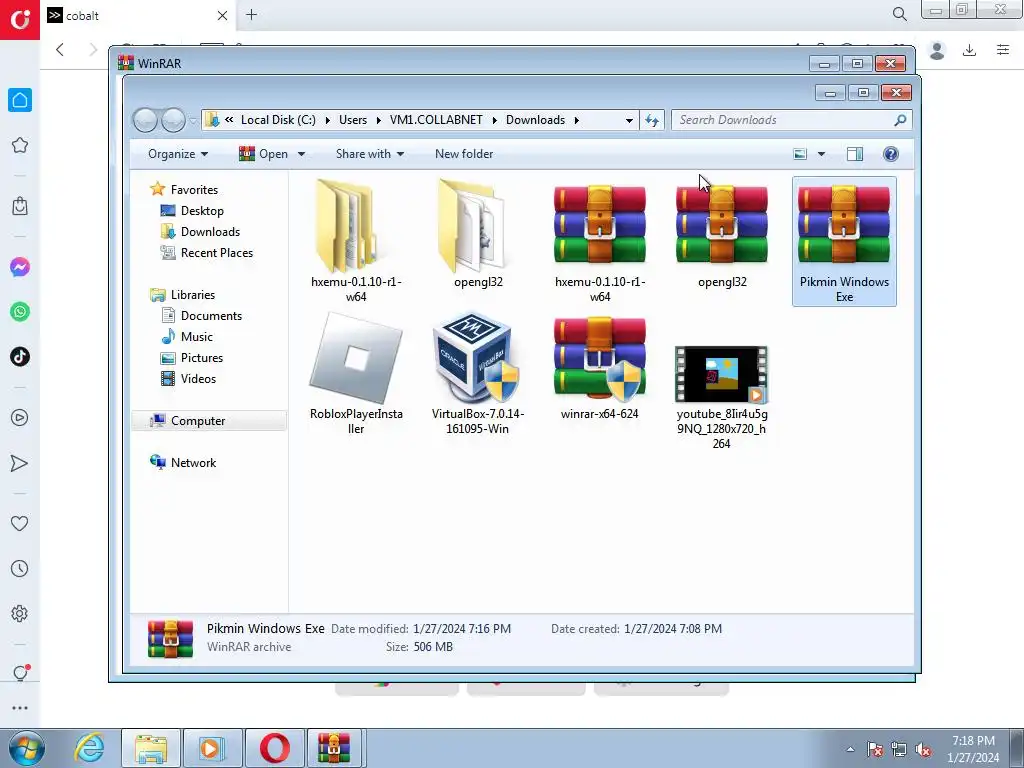Open a new Opera tab
The image size is (1024, 768).
pyautogui.click(x=251, y=14)
